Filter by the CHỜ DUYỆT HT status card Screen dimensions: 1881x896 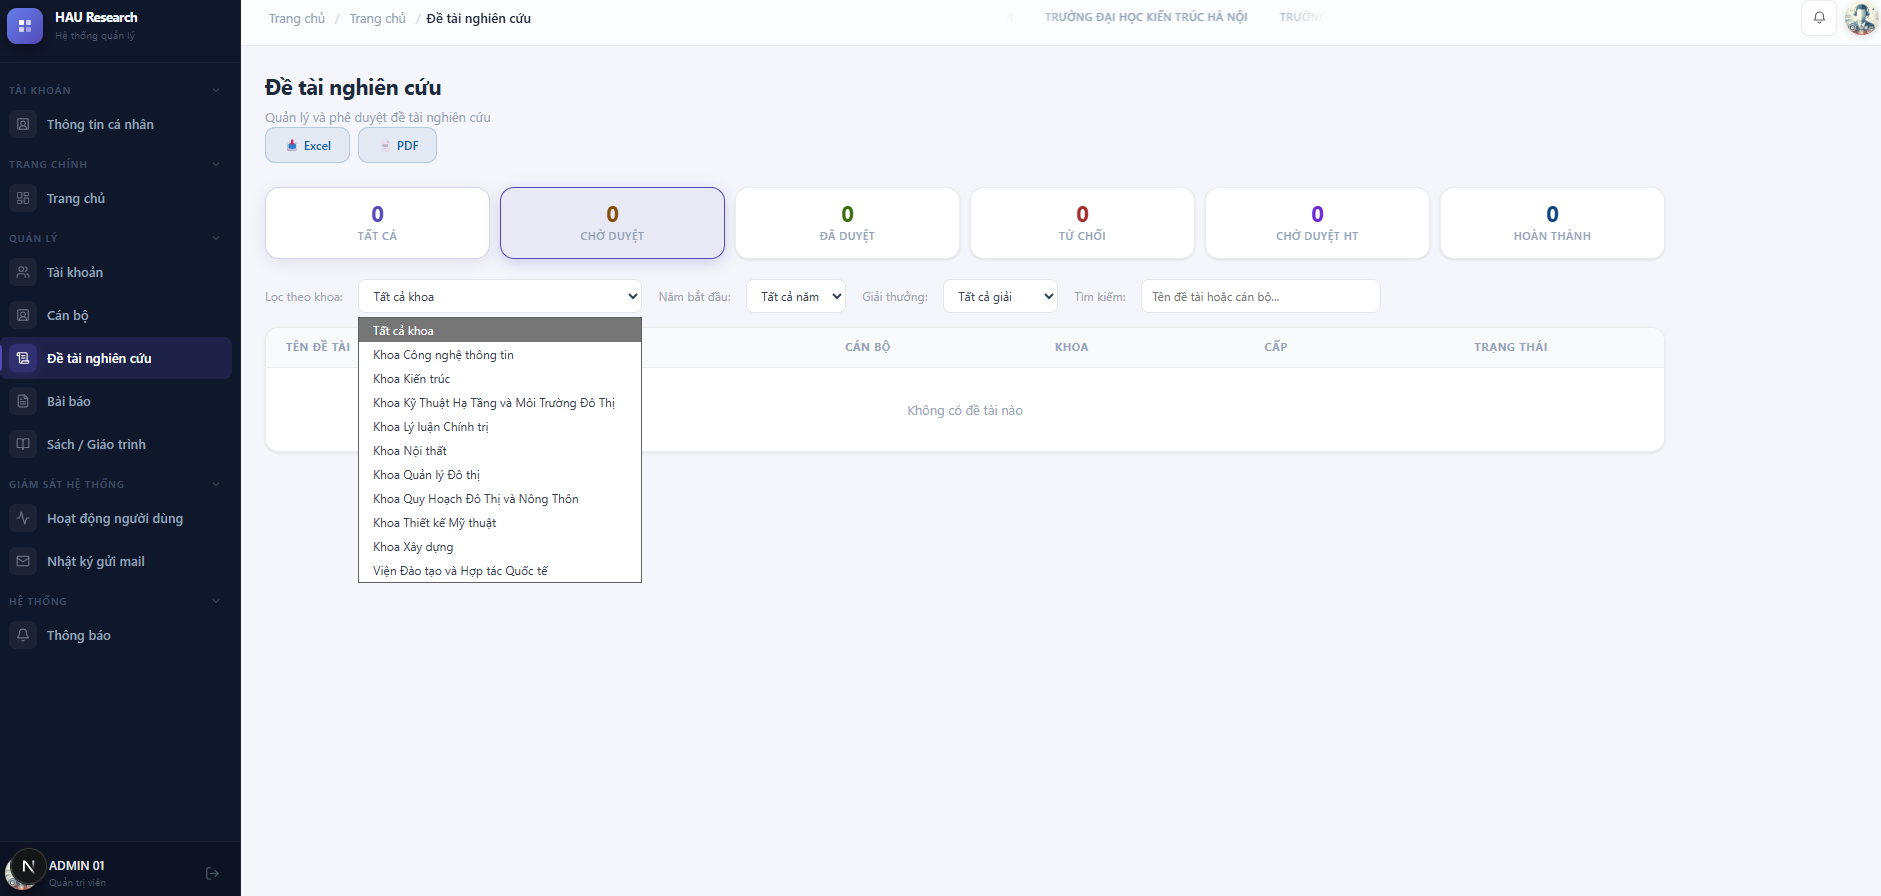[x=1317, y=223]
